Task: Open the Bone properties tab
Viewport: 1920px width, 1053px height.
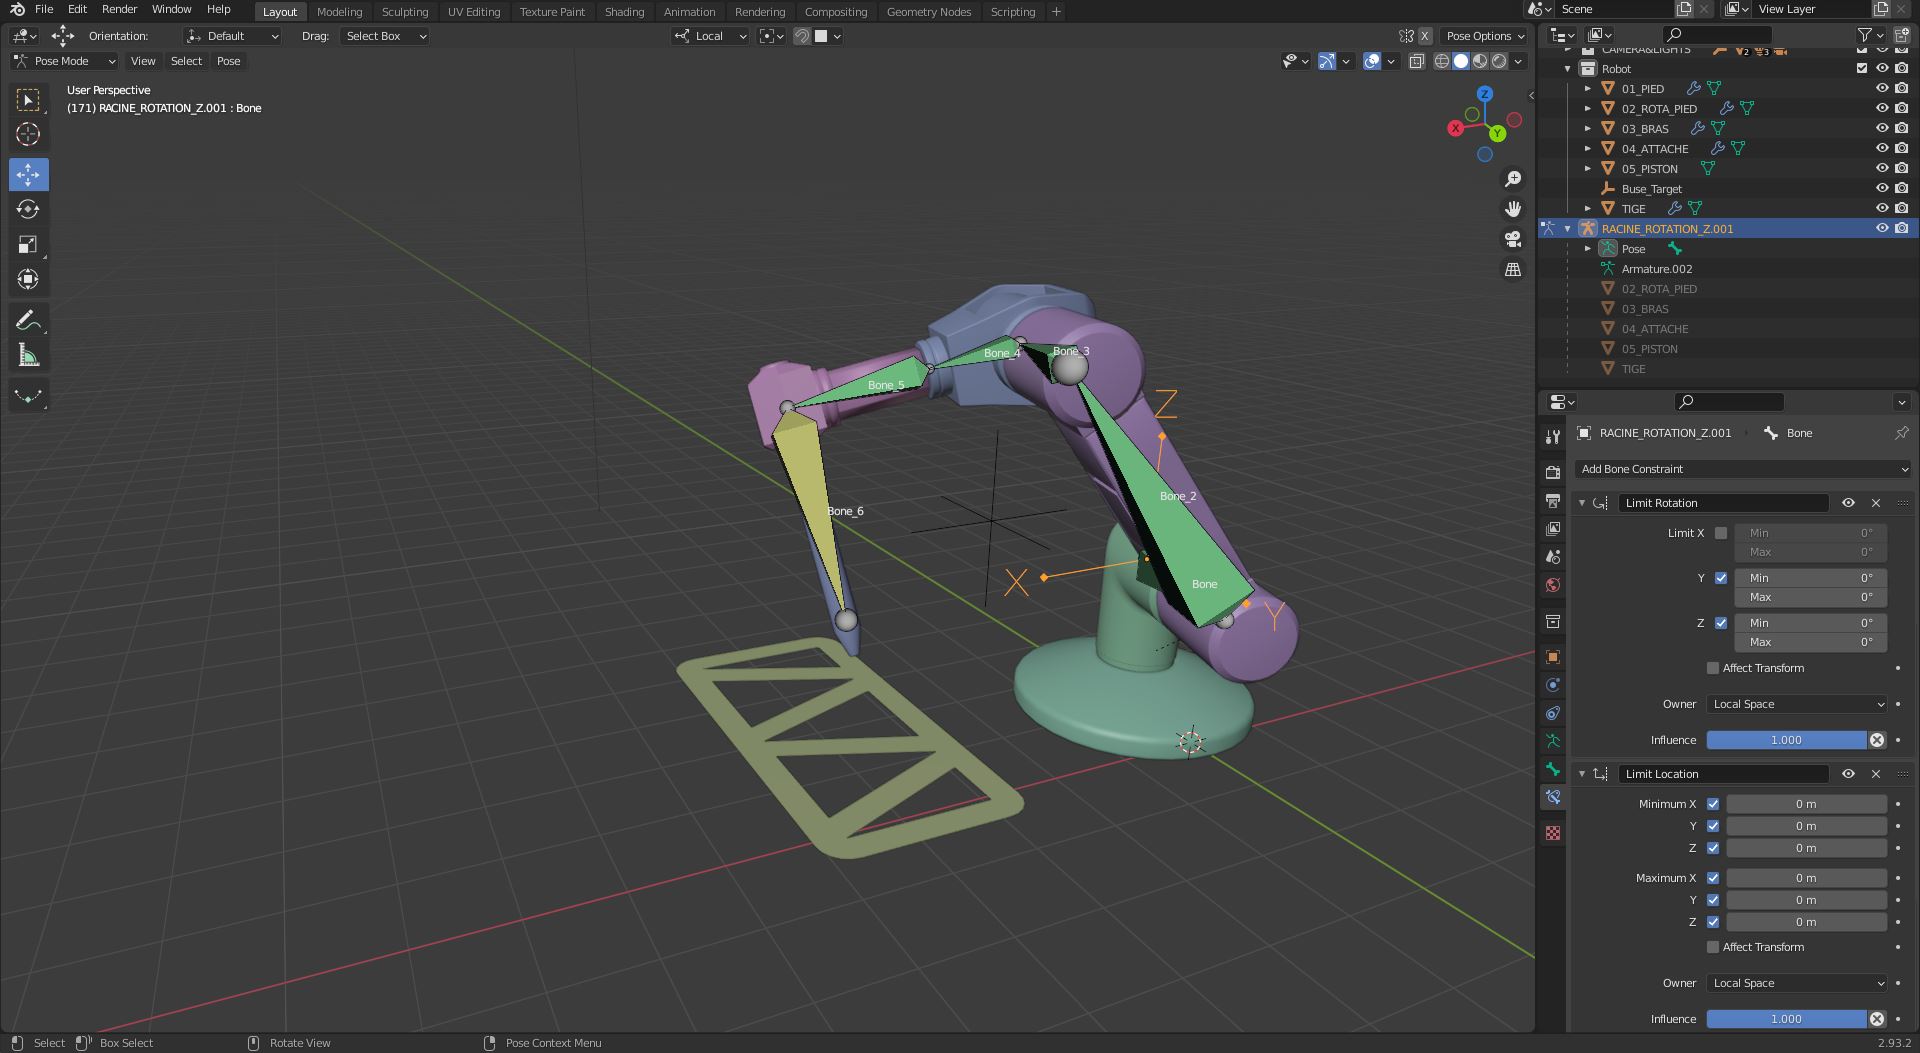Action: 1553,769
